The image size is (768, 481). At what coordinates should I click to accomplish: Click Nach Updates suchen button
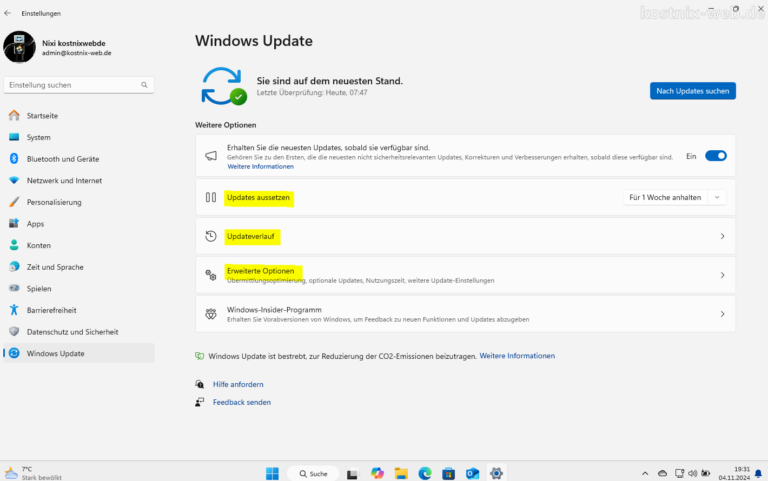(x=693, y=91)
